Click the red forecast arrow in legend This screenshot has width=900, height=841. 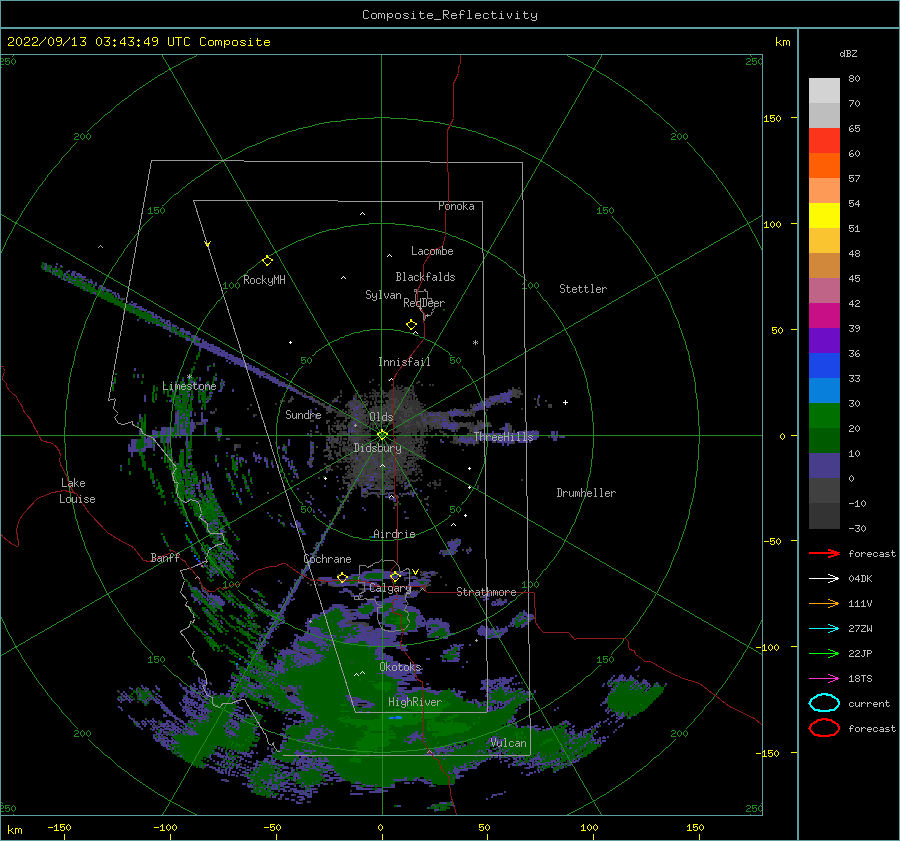click(x=824, y=553)
